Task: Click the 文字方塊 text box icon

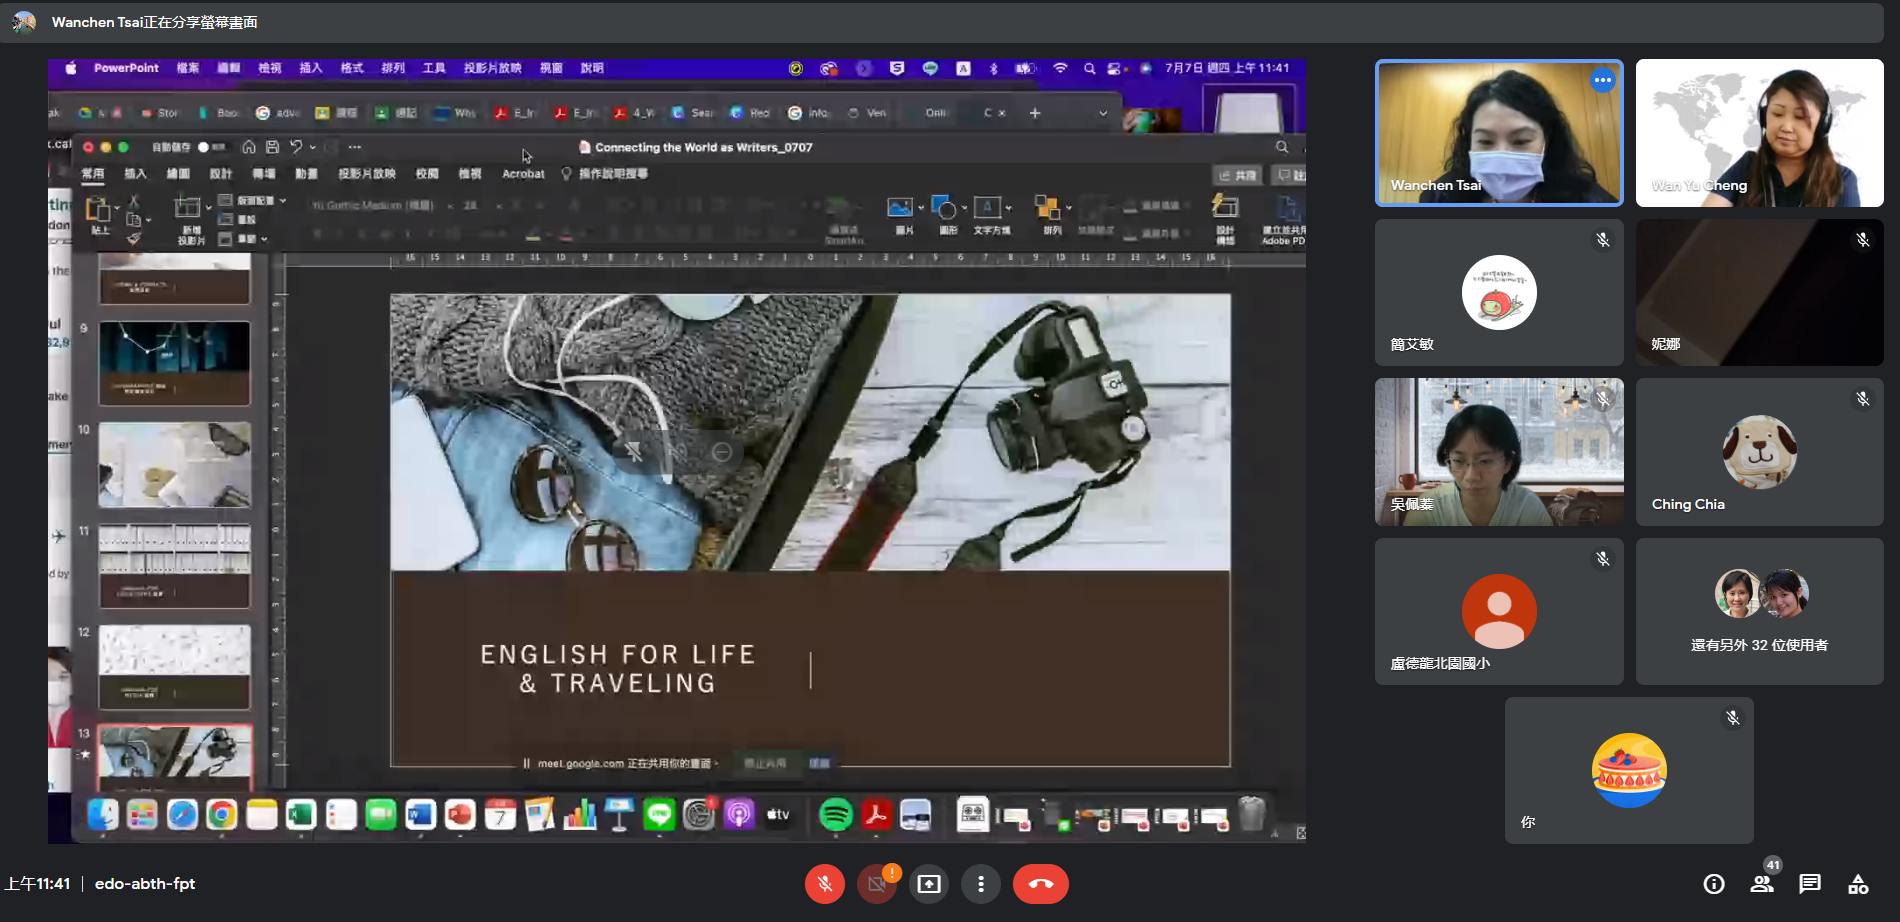Action: [x=987, y=207]
